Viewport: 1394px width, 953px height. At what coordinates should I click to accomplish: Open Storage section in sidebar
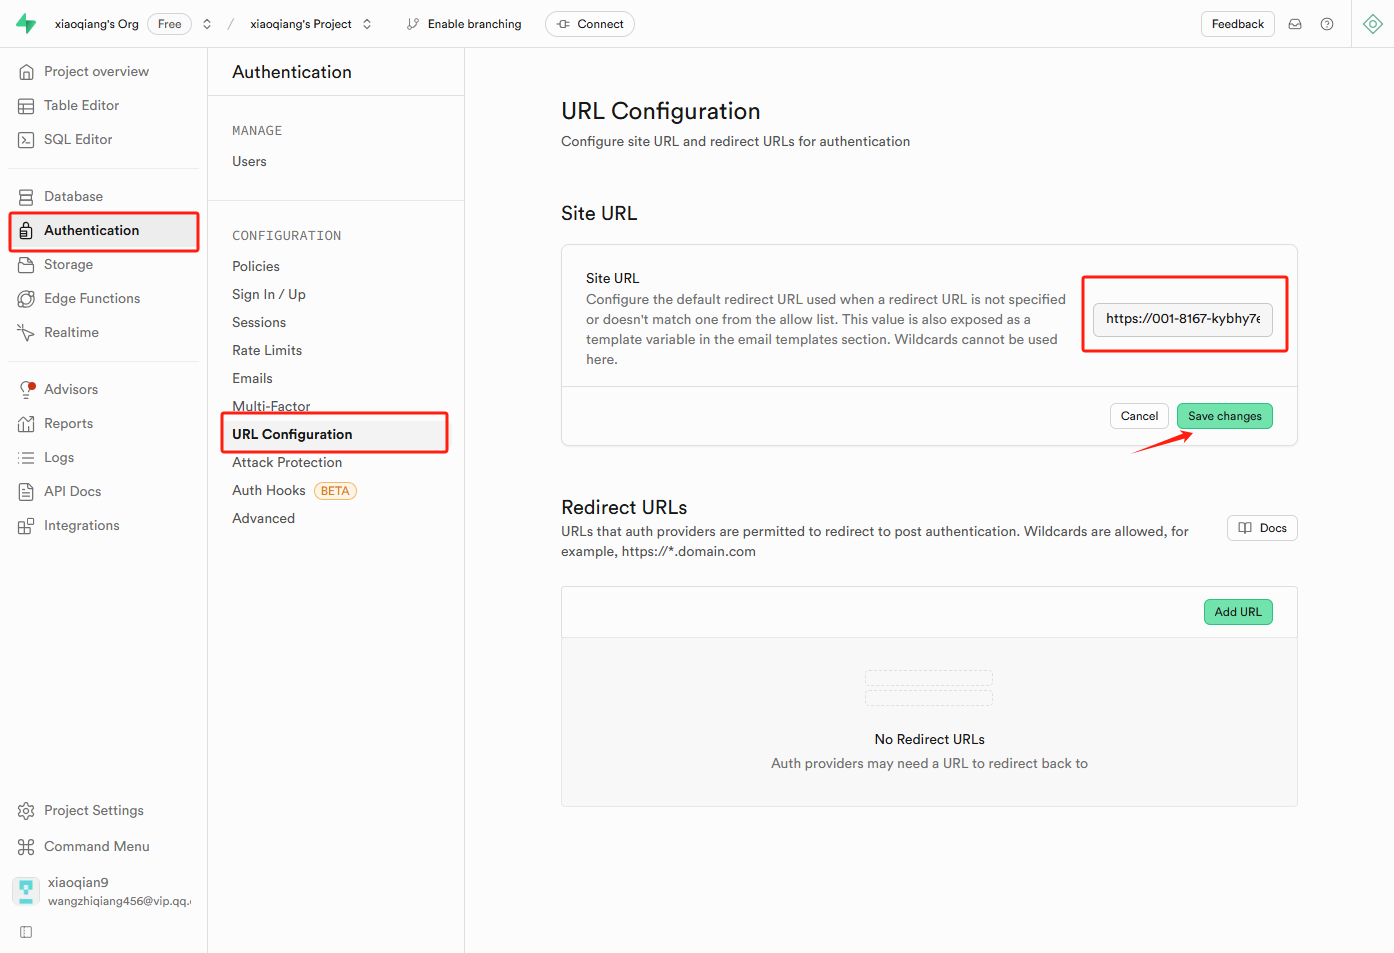[68, 265]
